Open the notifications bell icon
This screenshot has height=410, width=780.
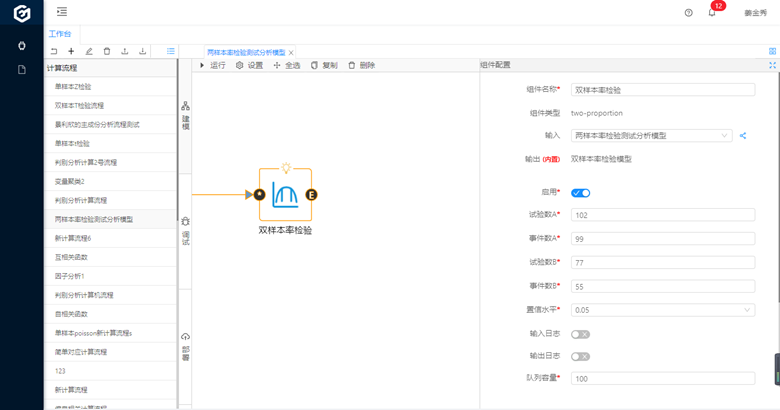pyautogui.click(x=712, y=13)
